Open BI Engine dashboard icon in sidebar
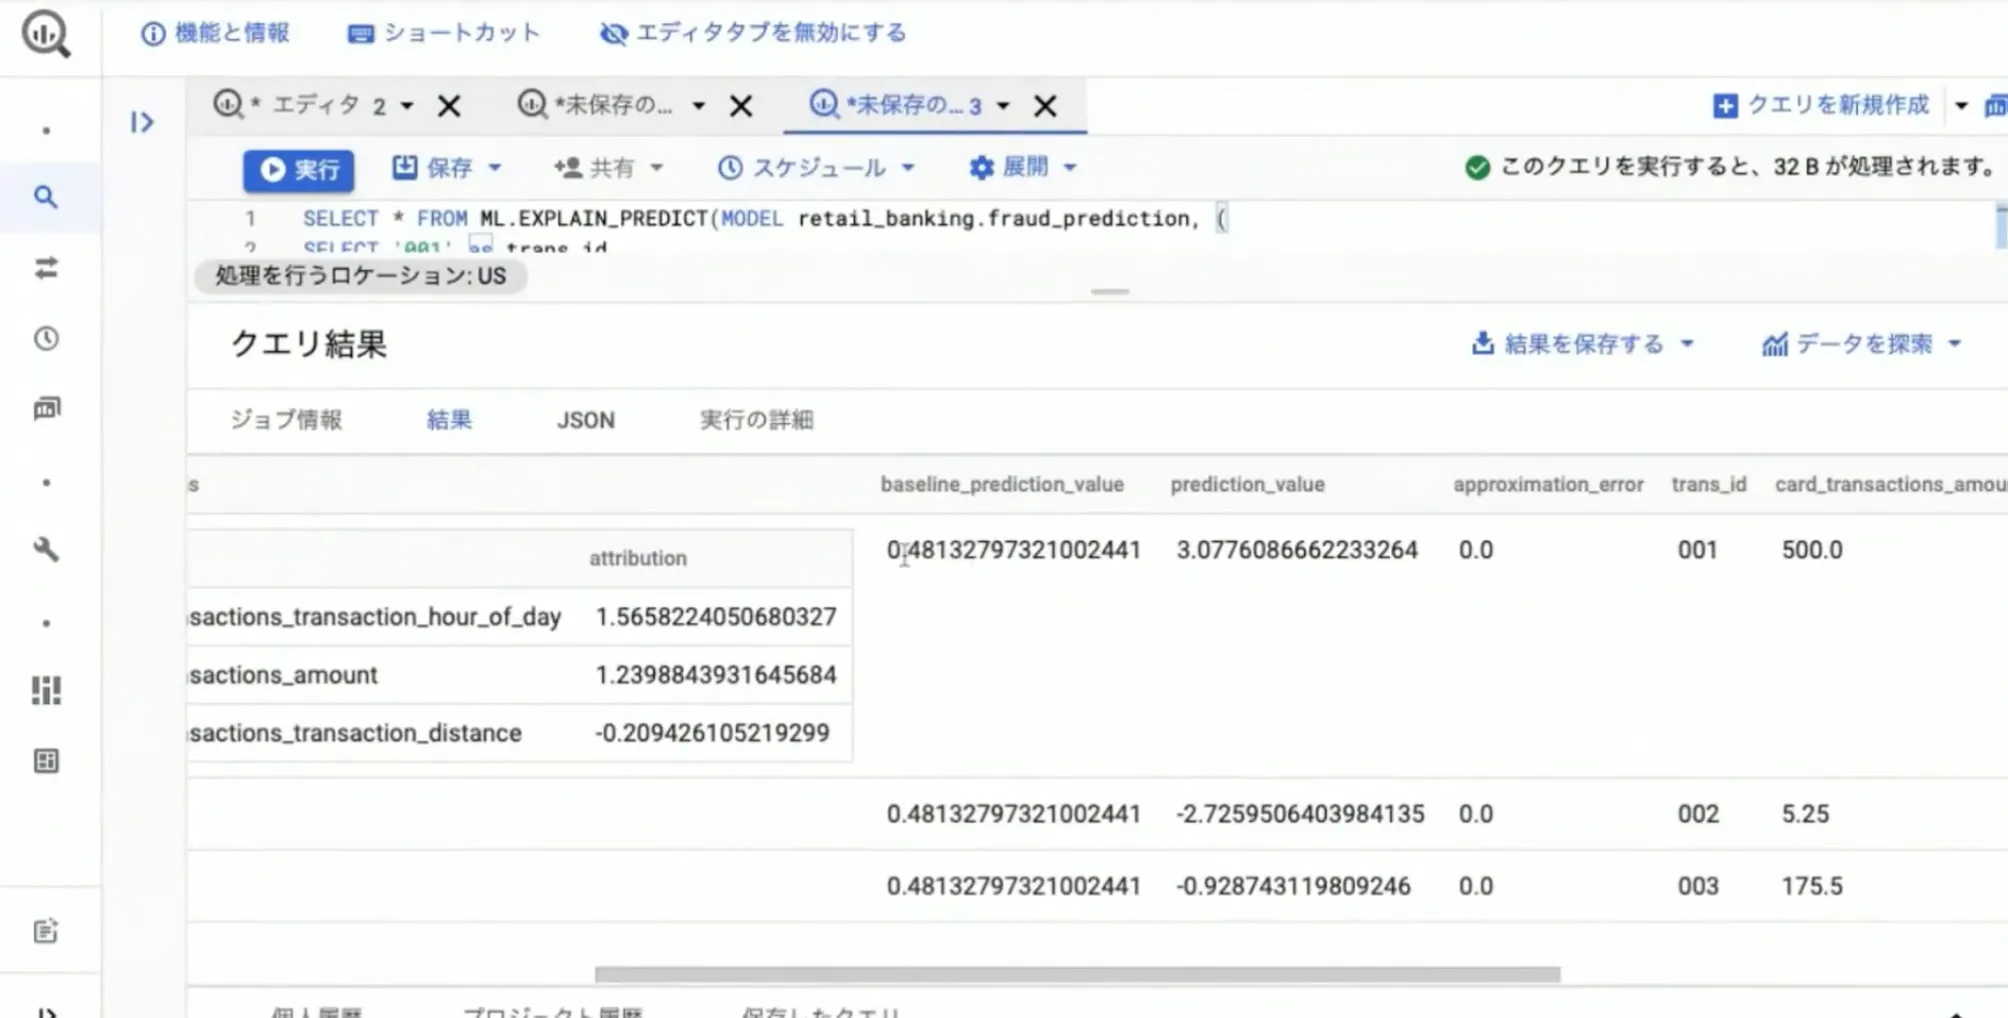 pos(46,690)
